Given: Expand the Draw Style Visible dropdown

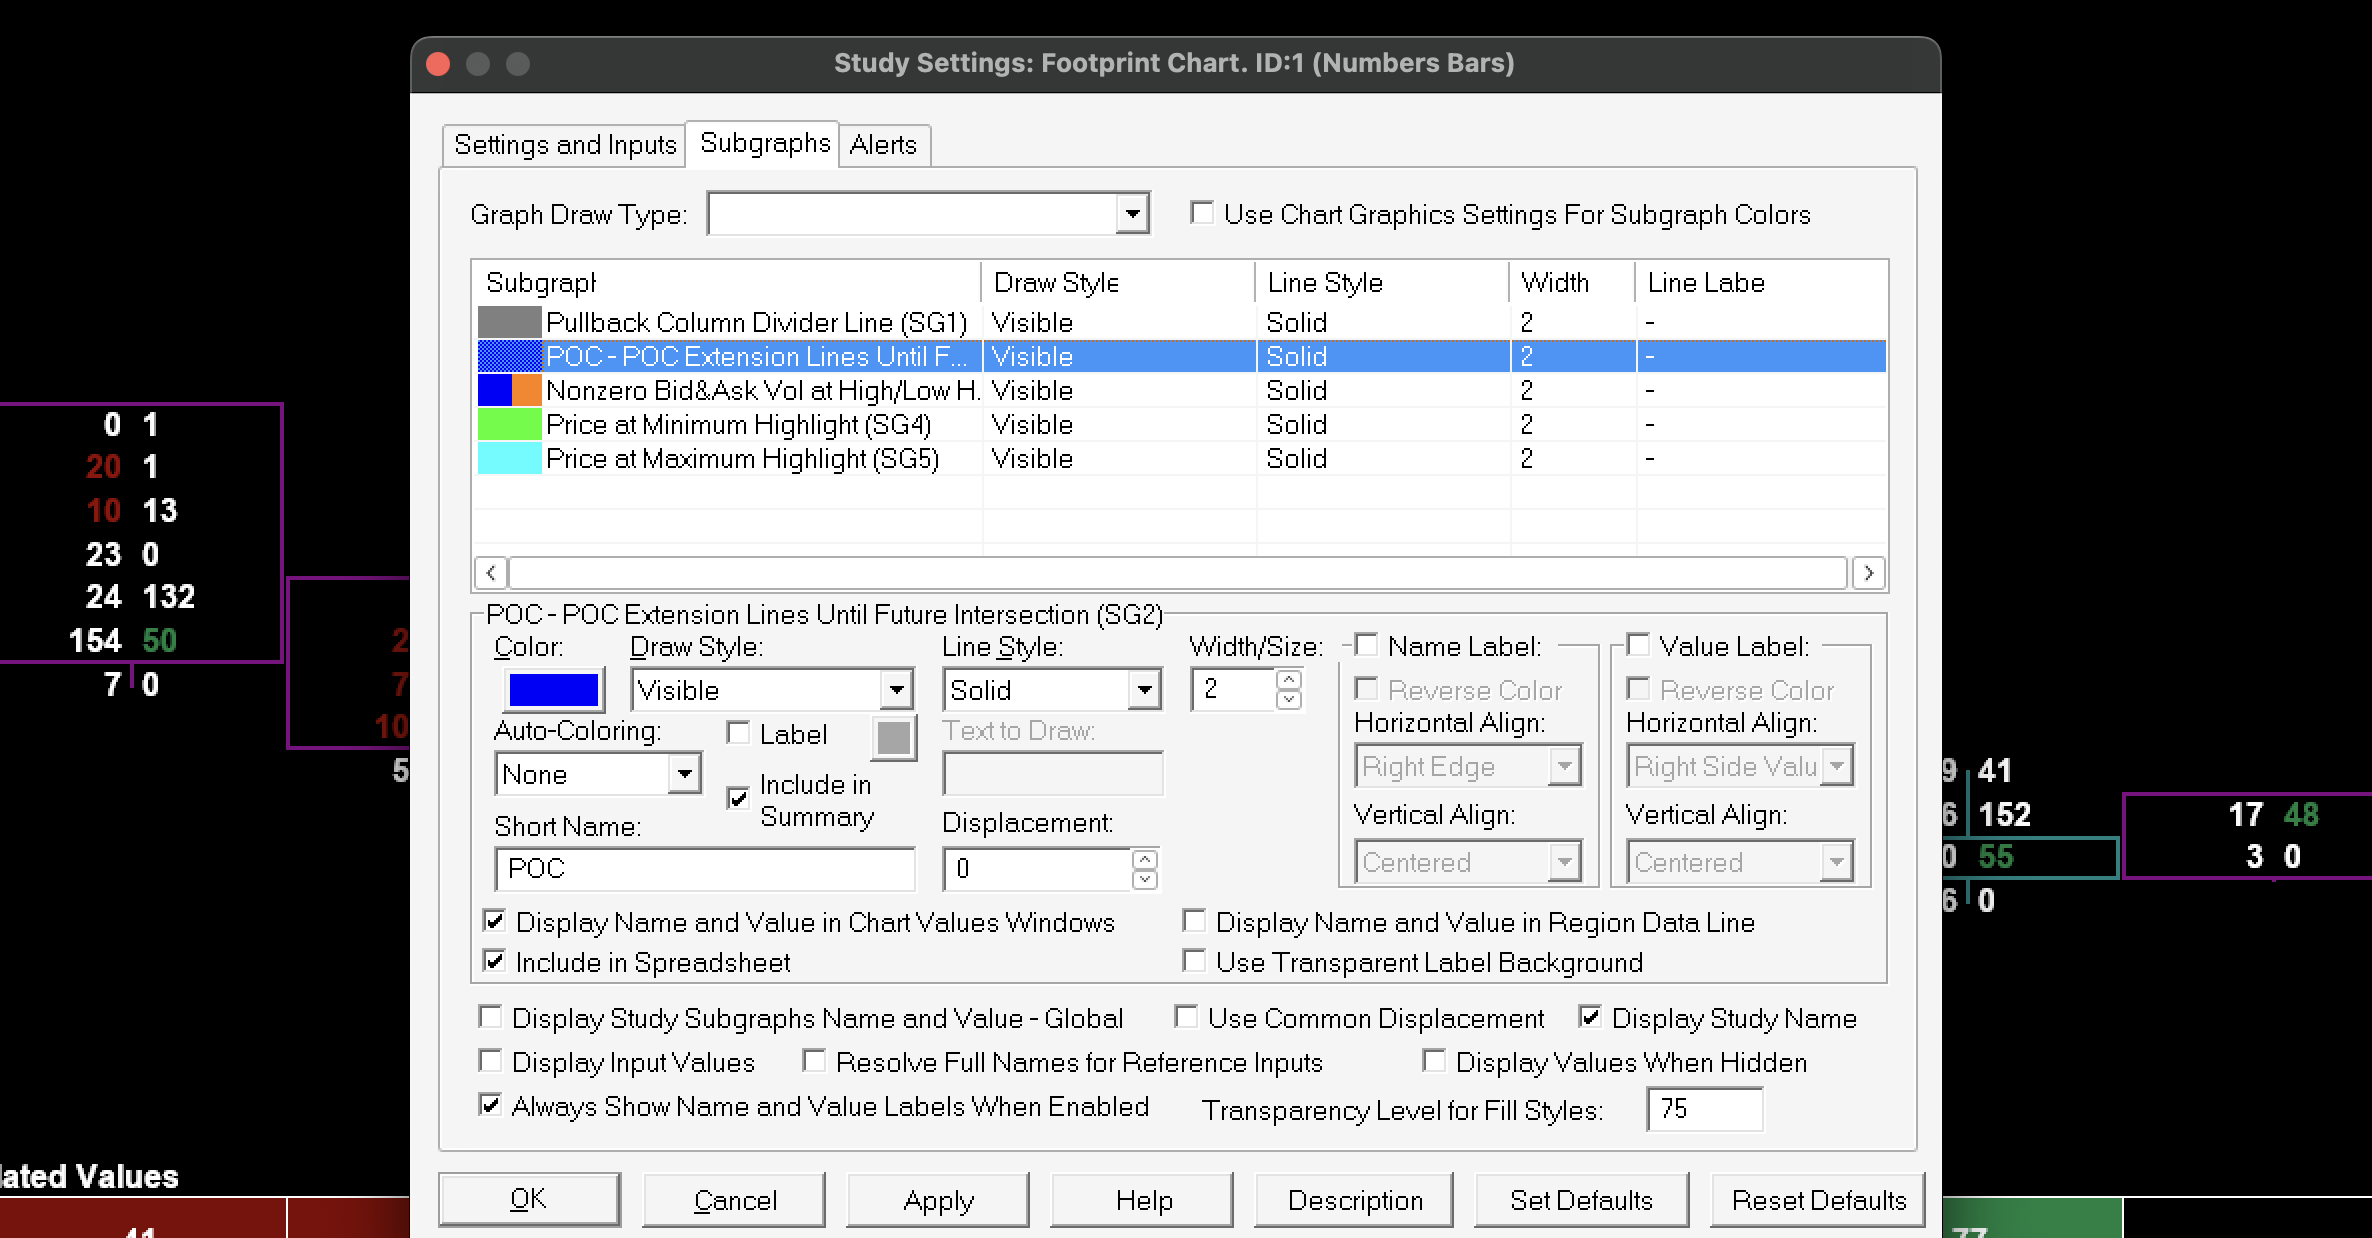Looking at the screenshot, I should coord(896,690).
